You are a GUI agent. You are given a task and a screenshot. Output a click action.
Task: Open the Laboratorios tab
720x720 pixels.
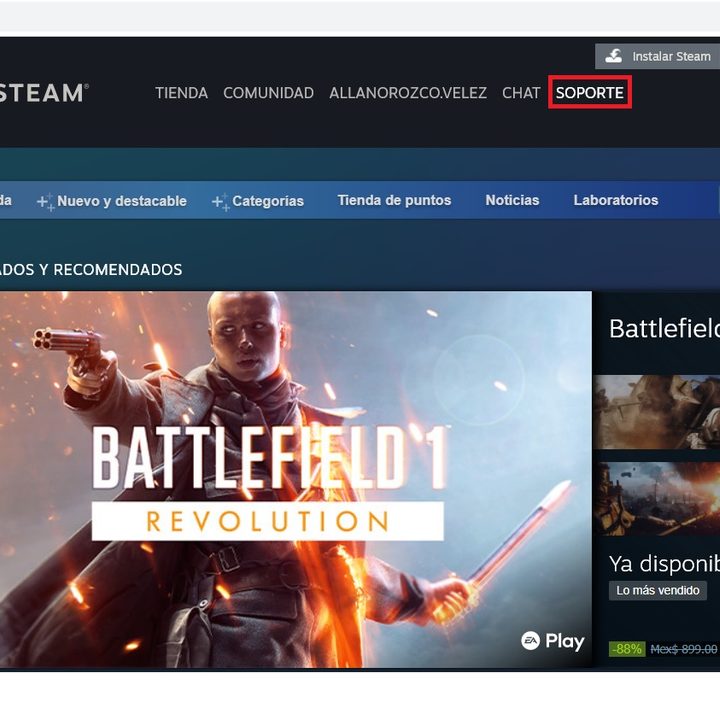pos(616,200)
